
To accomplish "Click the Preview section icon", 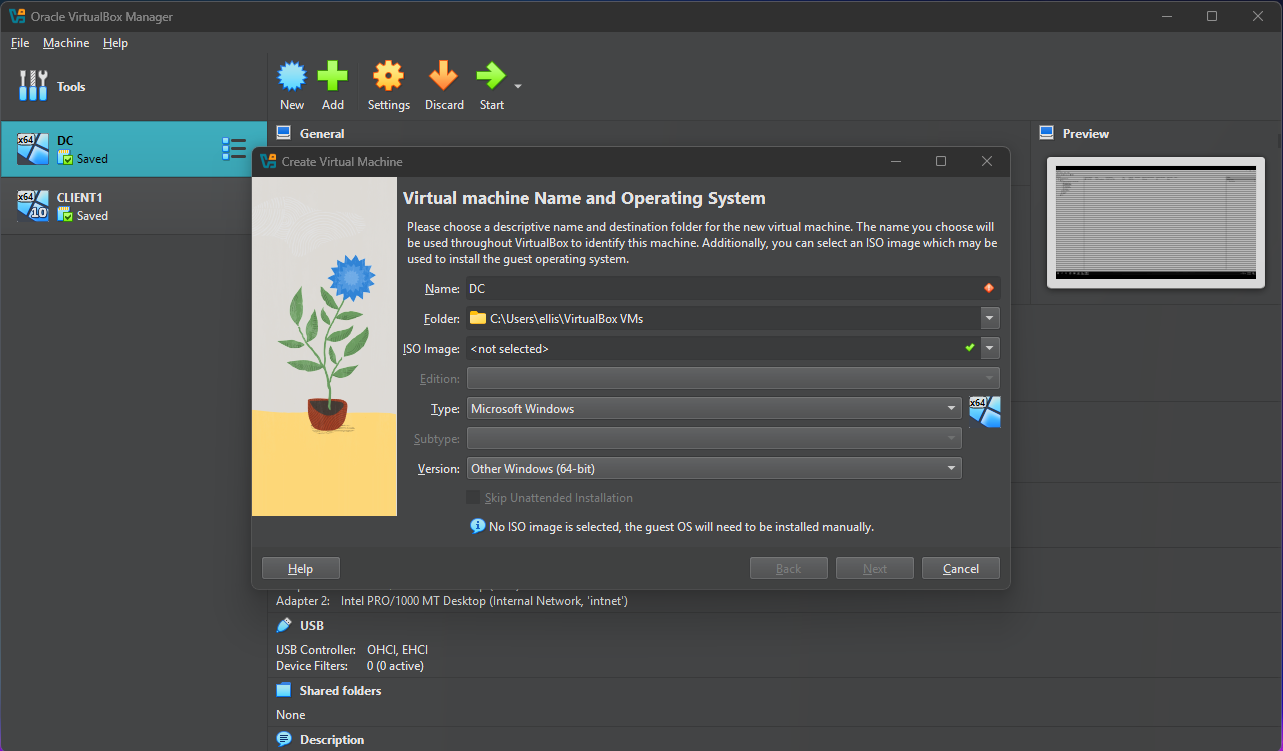I will pos(1047,133).
